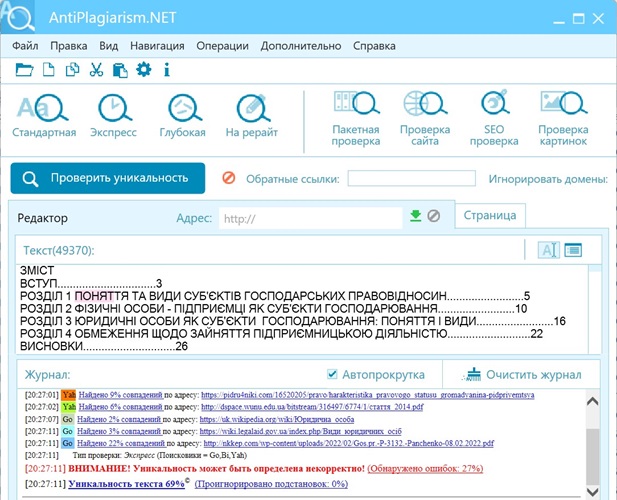Click the journal scrollbar down arrow

(592, 491)
